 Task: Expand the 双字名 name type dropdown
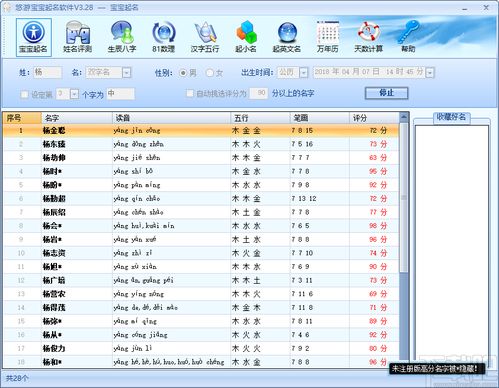[126, 73]
